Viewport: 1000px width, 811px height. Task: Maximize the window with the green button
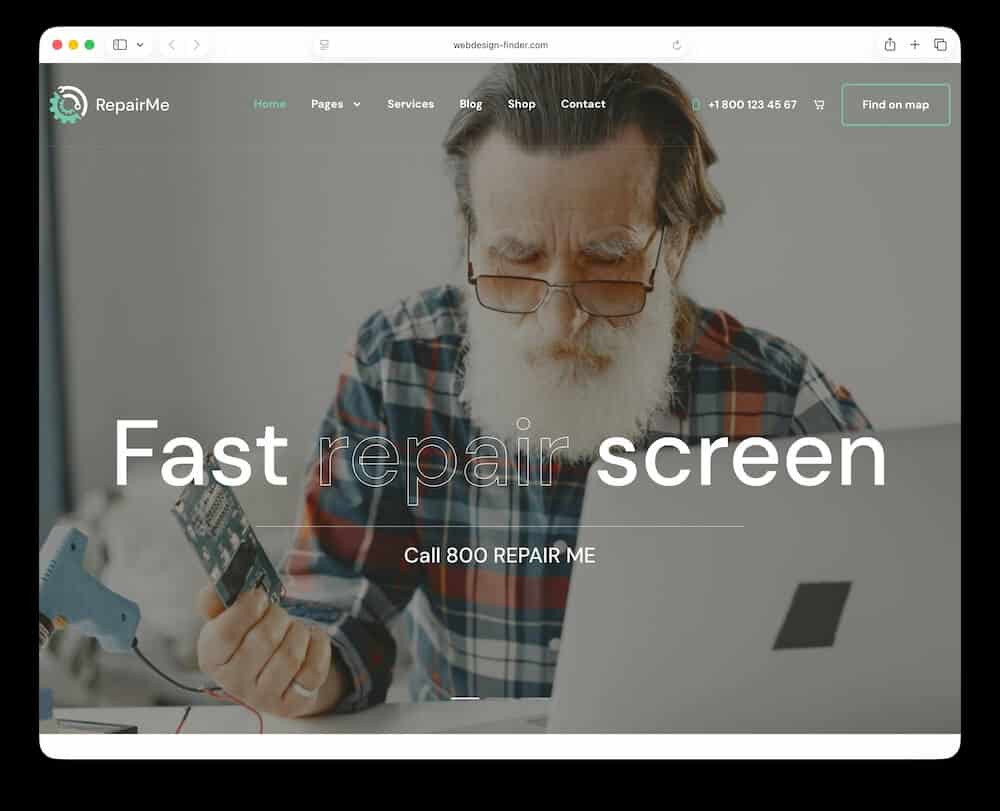pyautogui.click(x=90, y=45)
